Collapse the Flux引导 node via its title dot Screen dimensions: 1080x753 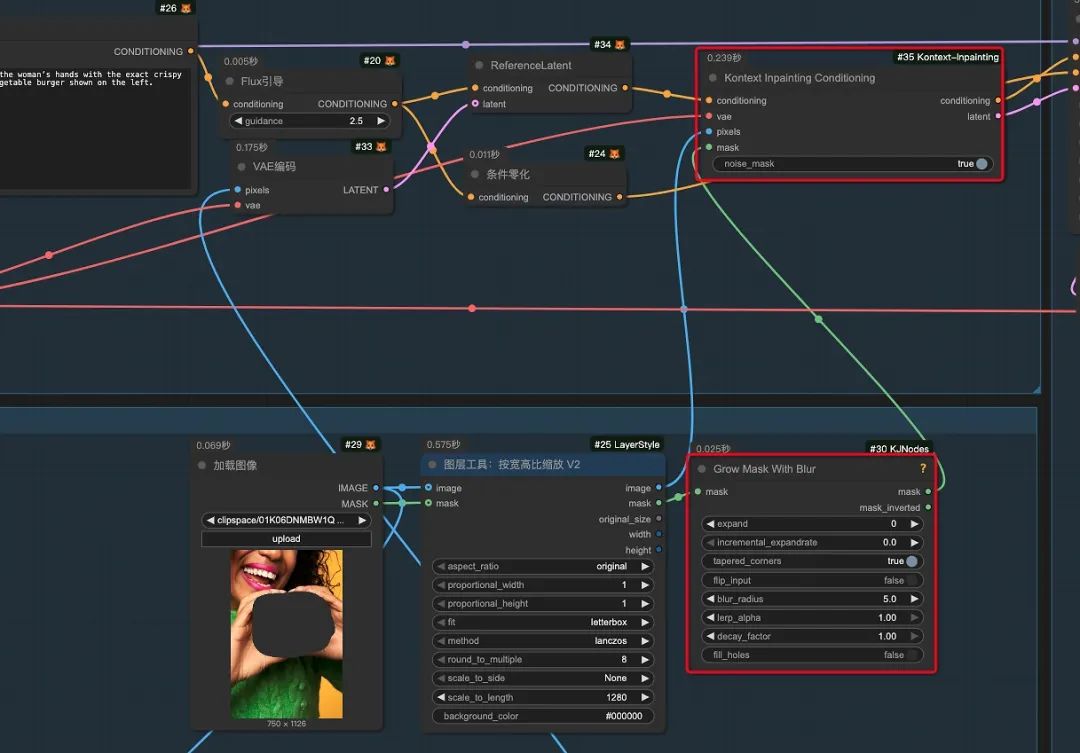(230, 81)
